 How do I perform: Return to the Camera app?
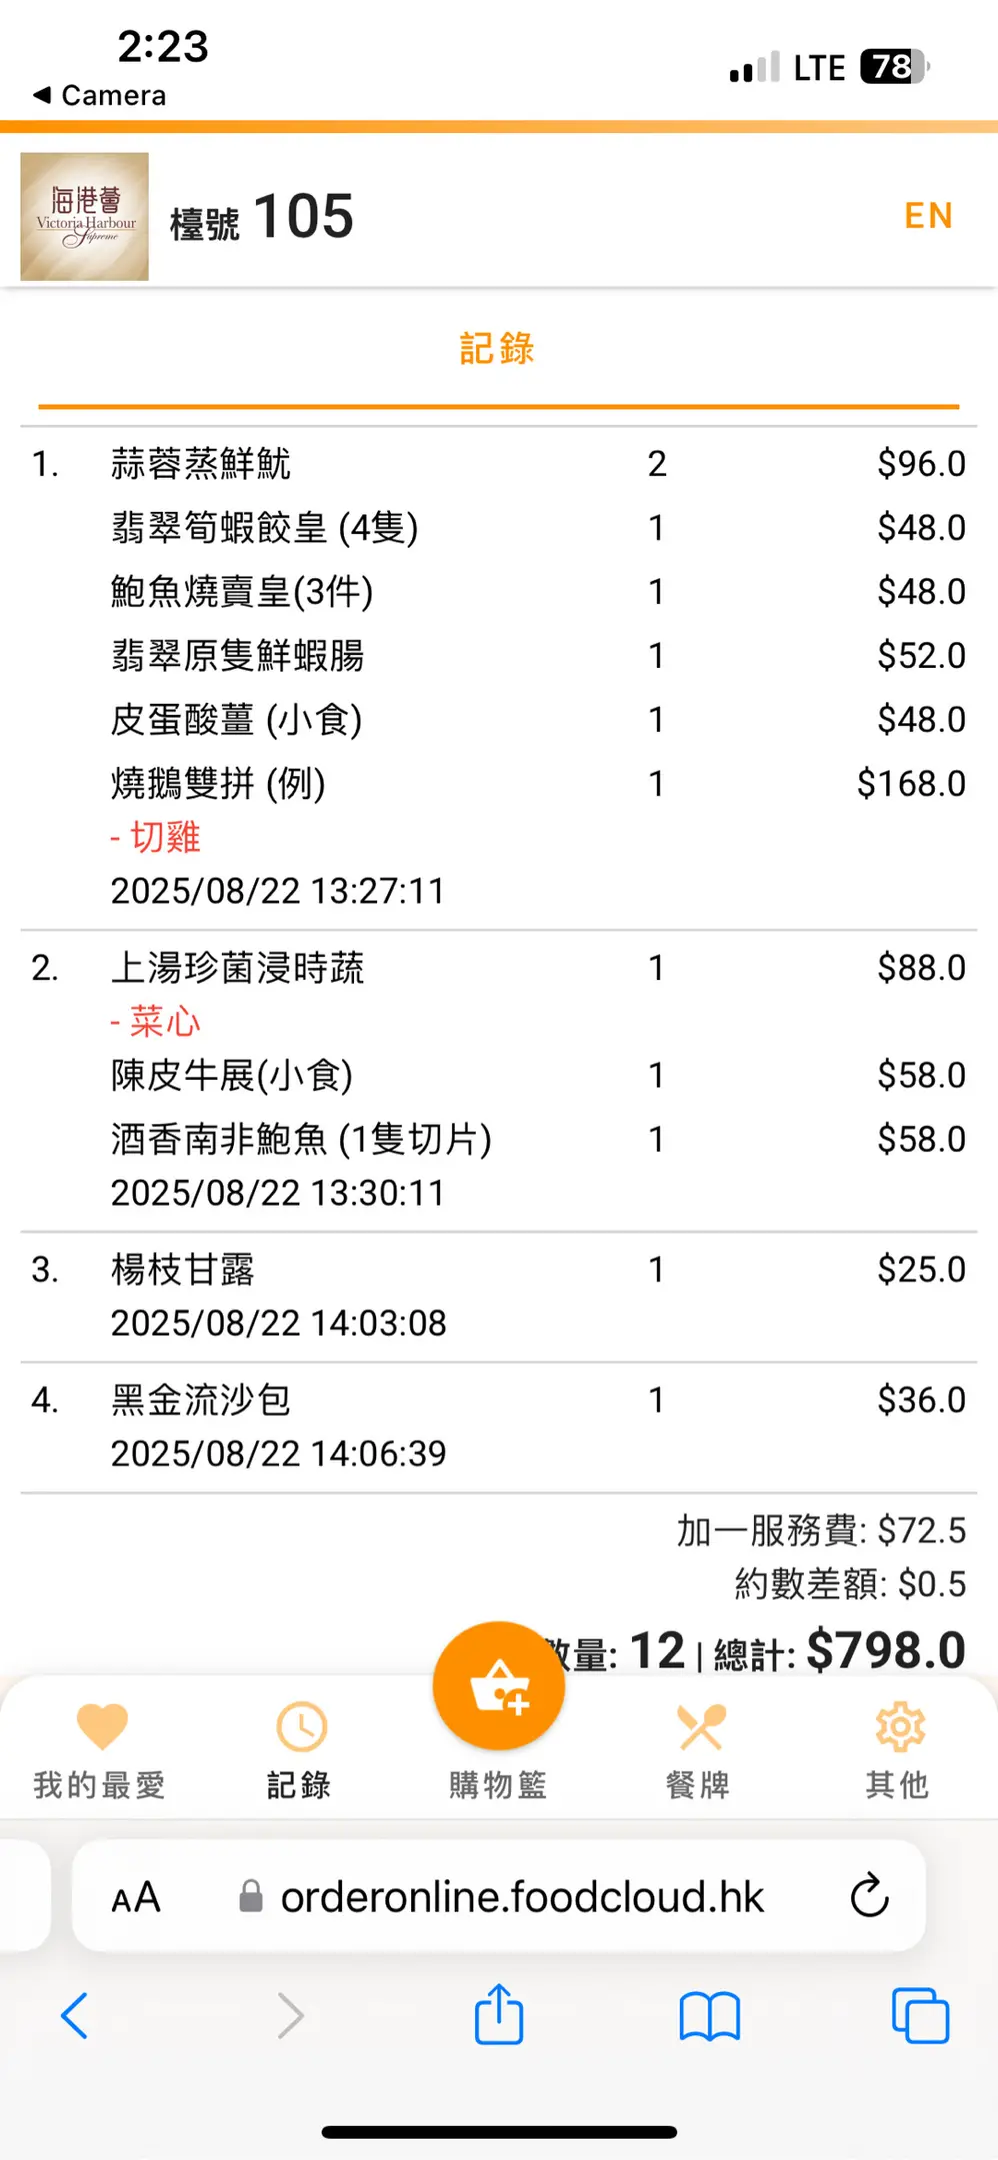click(100, 96)
